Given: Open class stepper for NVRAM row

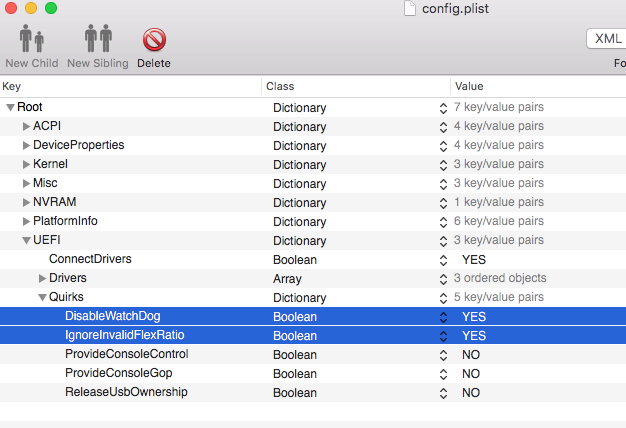Looking at the screenshot, I should pos(443,203).
